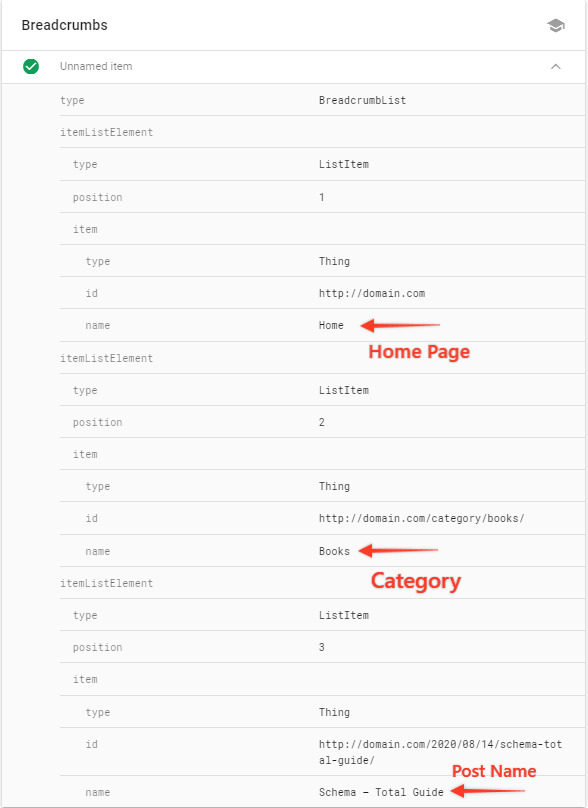Image resolution: width=588 pixels, height=808 pixels.
Task: Click the graduation cap documentation icon
Action: (x=556, y=25)
